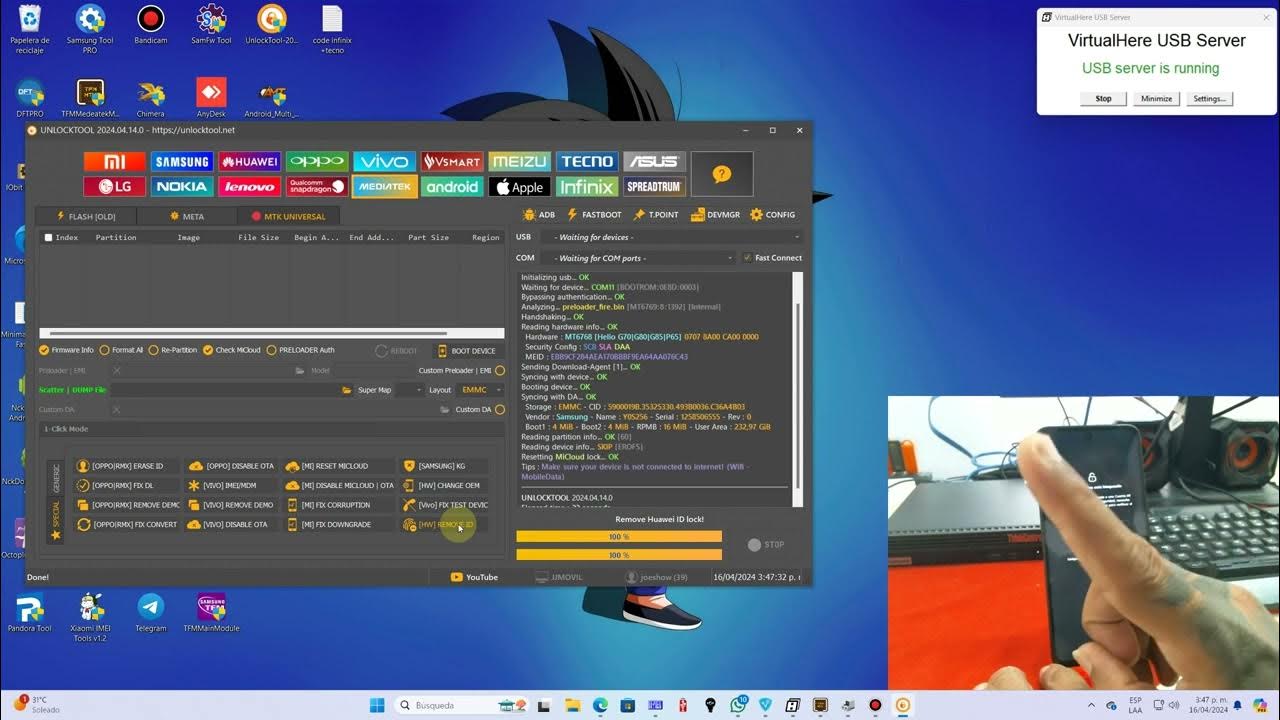Viewport: 1280px width, 720px height.
Task: Open Settings in VirtualHere USB Server
Action: click(1209, 99)
